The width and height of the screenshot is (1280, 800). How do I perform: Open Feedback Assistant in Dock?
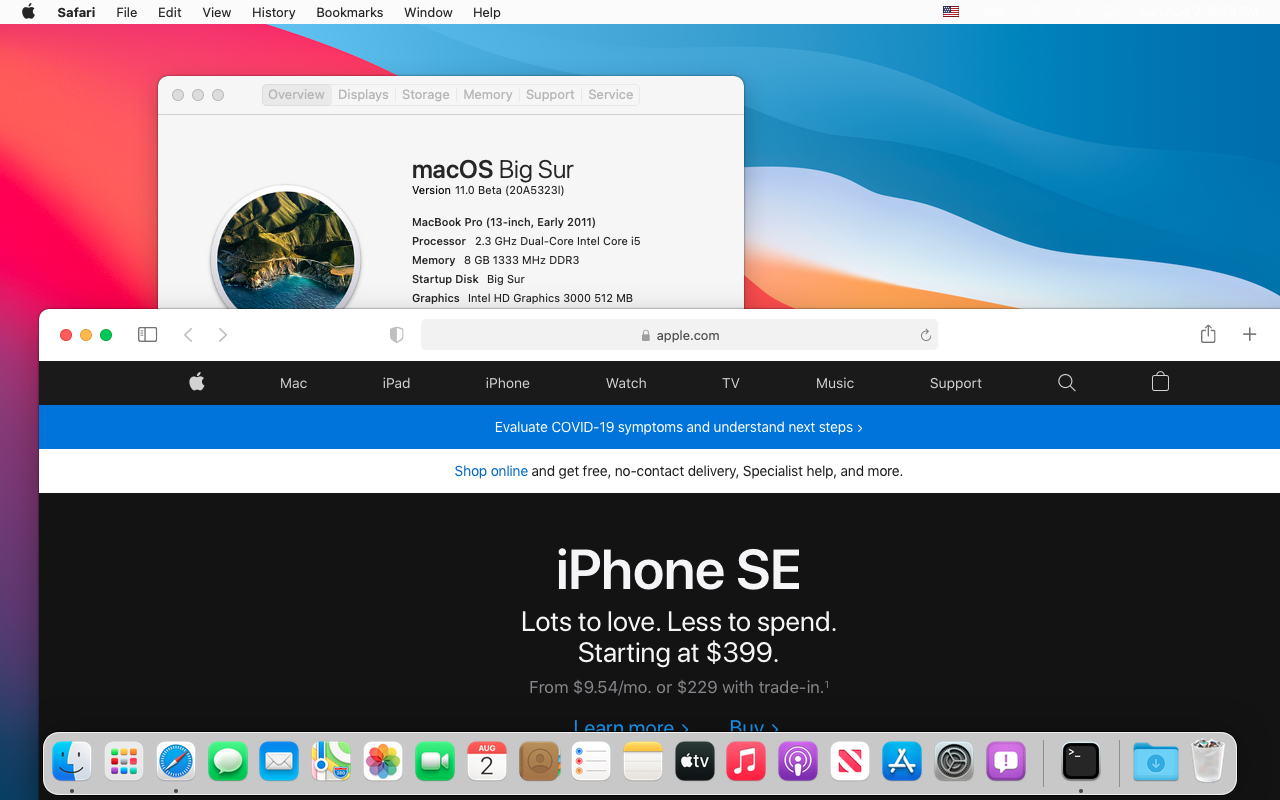click(1006, 762)
